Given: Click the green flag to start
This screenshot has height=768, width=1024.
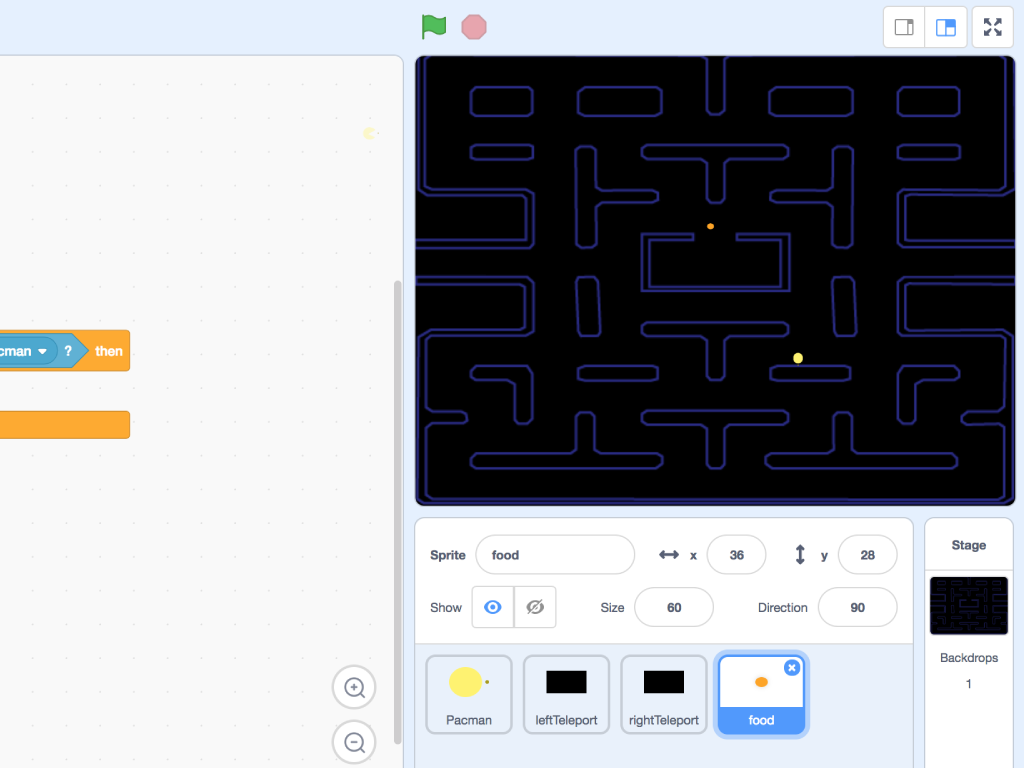Looking at the screenshot, I should coord(434,27).
